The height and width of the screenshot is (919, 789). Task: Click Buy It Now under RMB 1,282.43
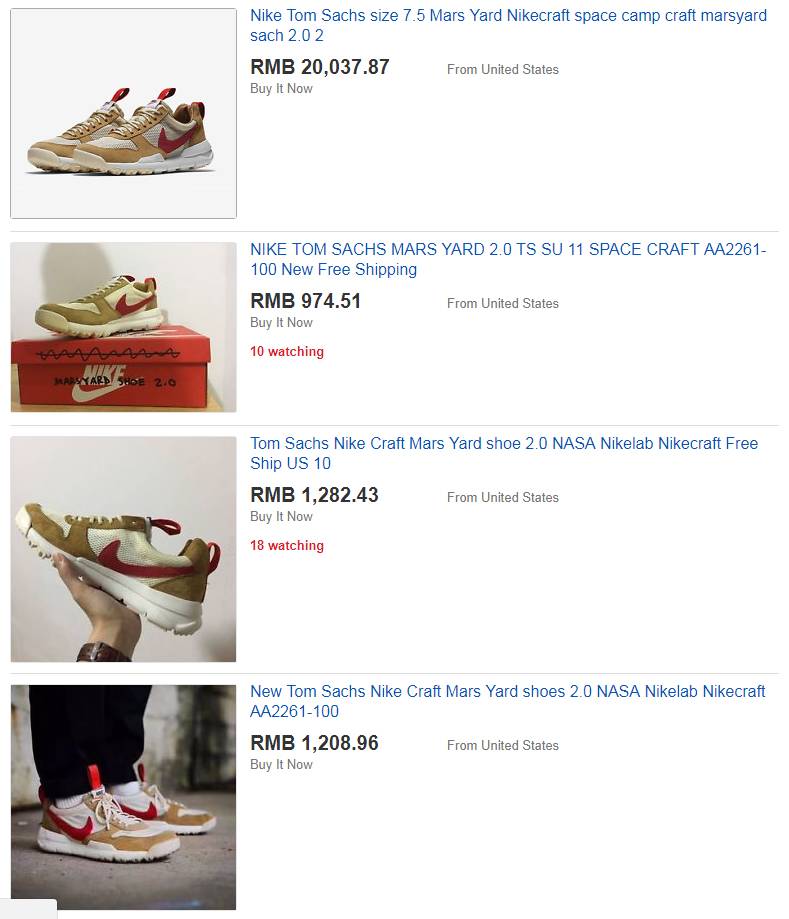pos(281,516)
